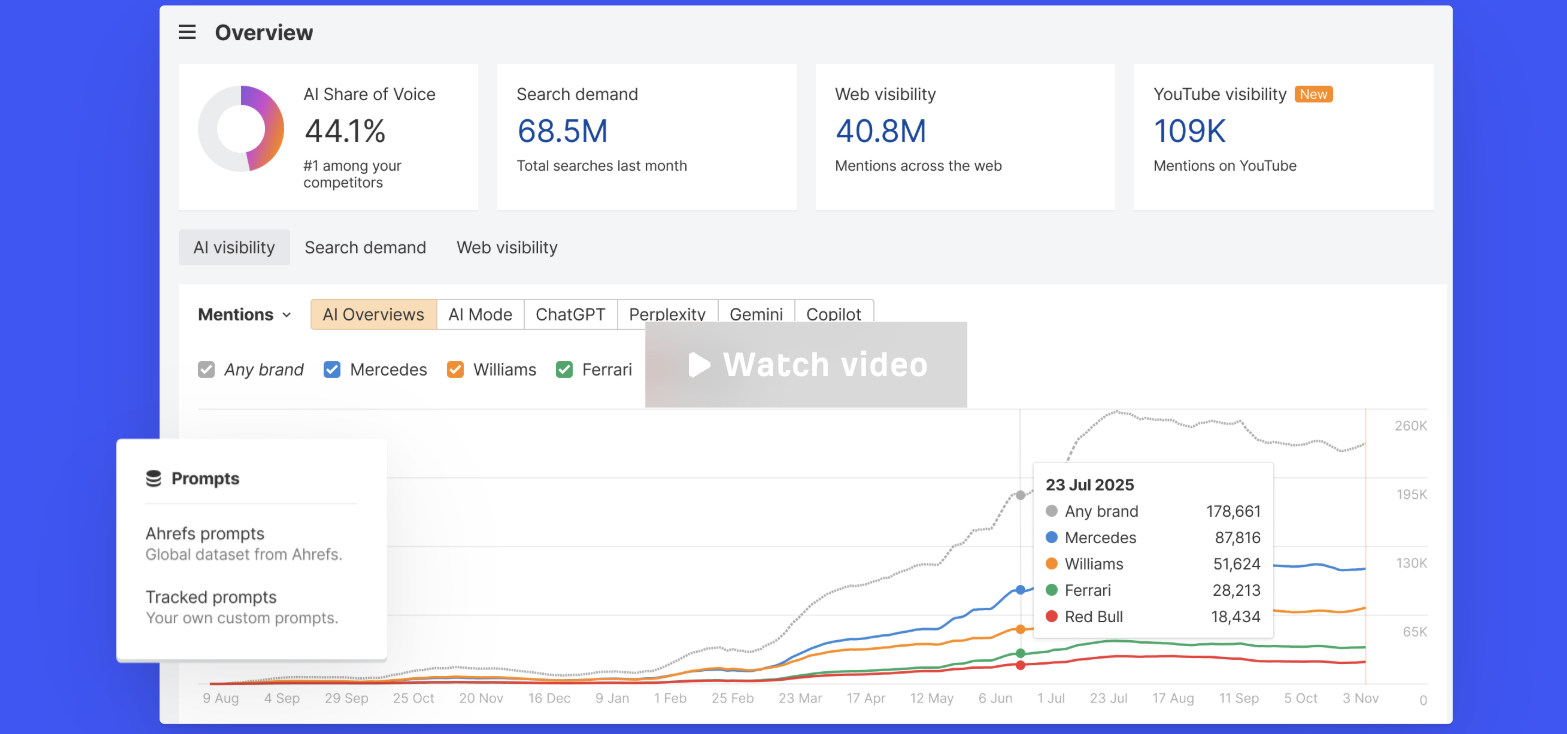Click the red Red Bull swatch in the tooltip
Screen dimensions: 1567x734
click(x=1051, y=617)
